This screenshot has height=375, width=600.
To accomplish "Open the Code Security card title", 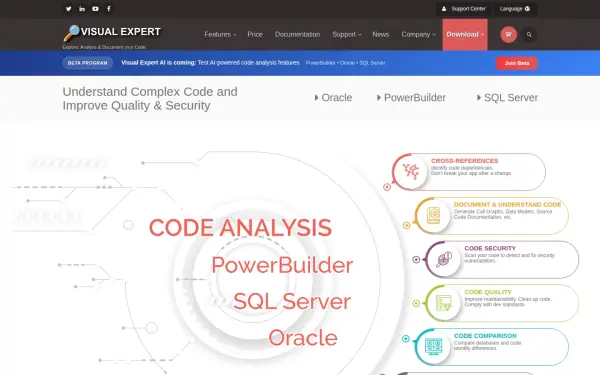I will (x=490, y=248).
